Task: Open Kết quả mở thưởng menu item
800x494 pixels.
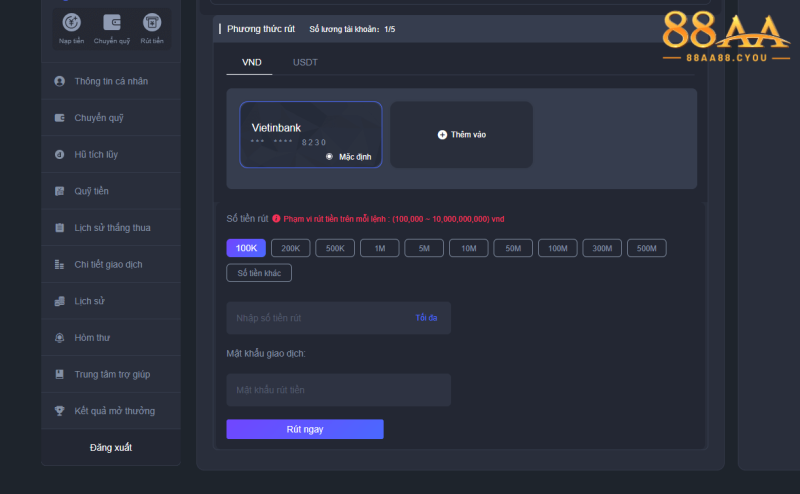Action: click(x=111, y=411)
